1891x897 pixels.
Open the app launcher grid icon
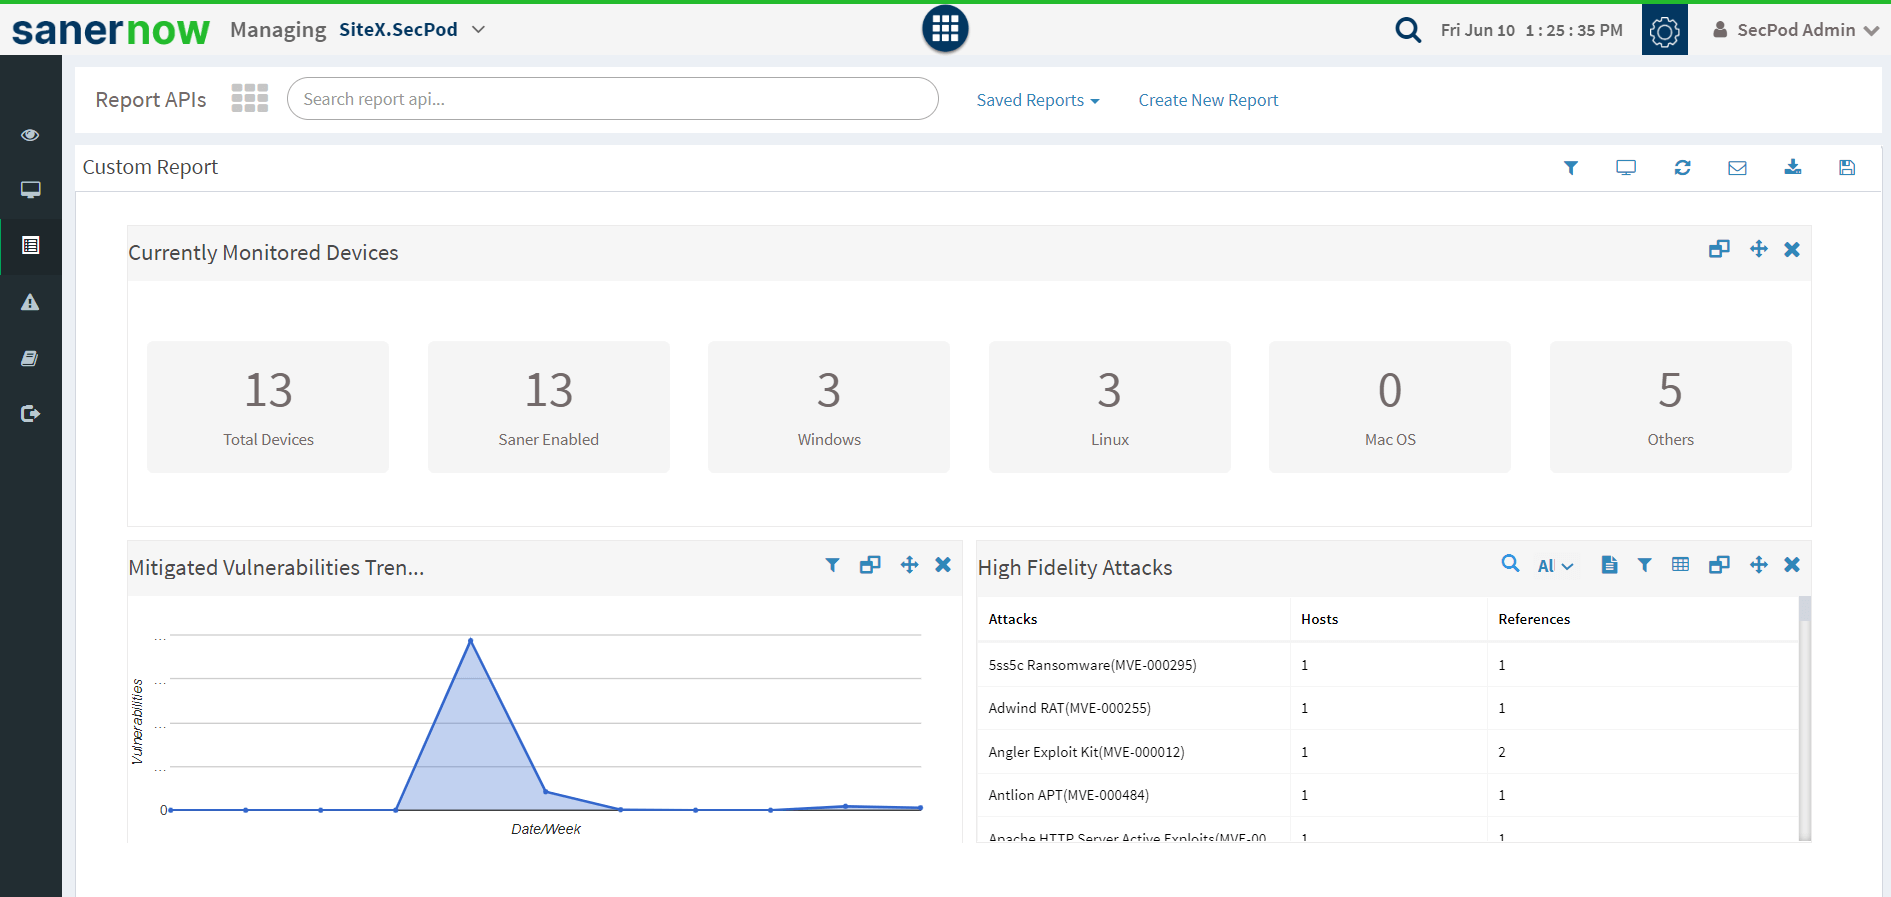(945, 29)
